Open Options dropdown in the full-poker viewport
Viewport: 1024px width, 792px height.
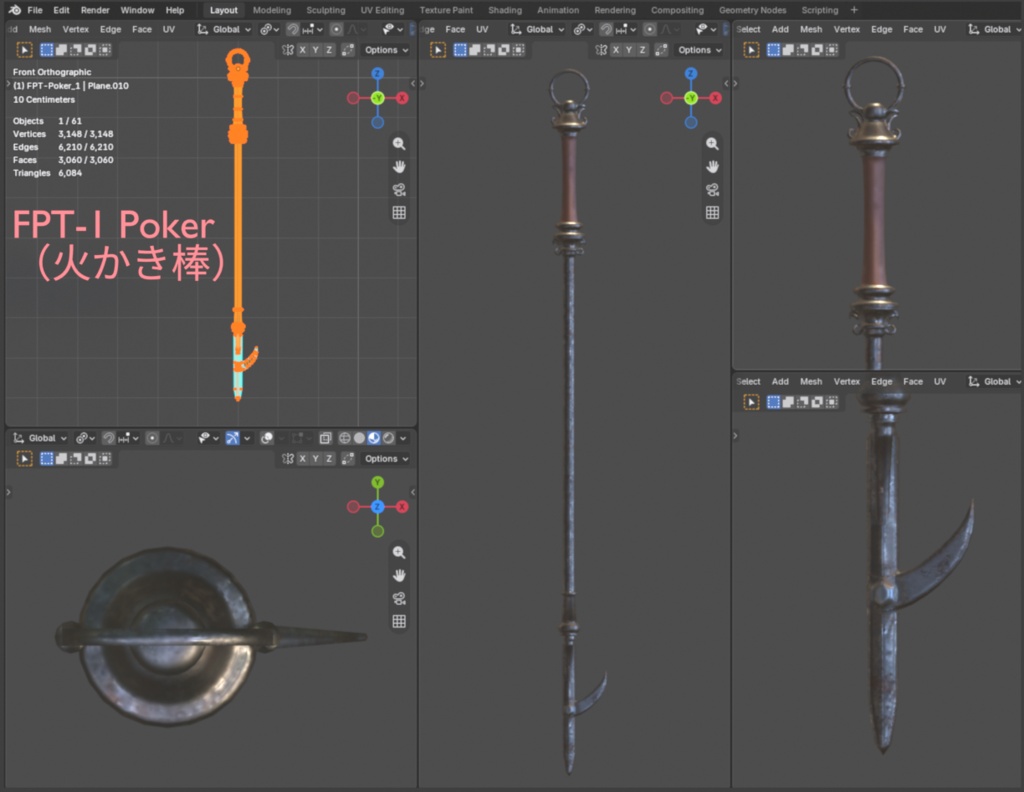[699, 50]
